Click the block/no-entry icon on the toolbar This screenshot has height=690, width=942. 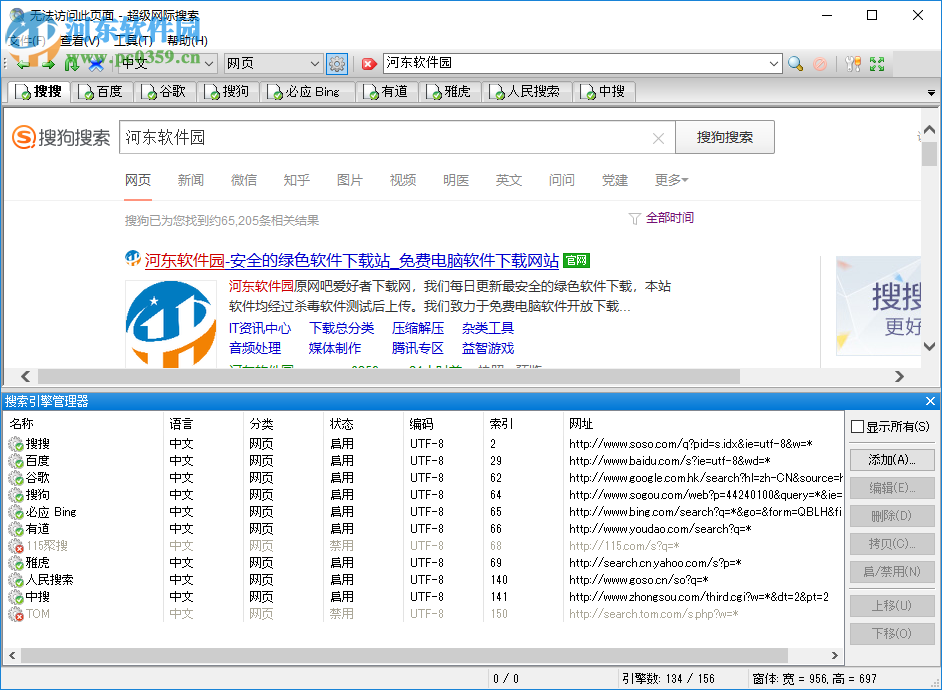click(820, 63)
